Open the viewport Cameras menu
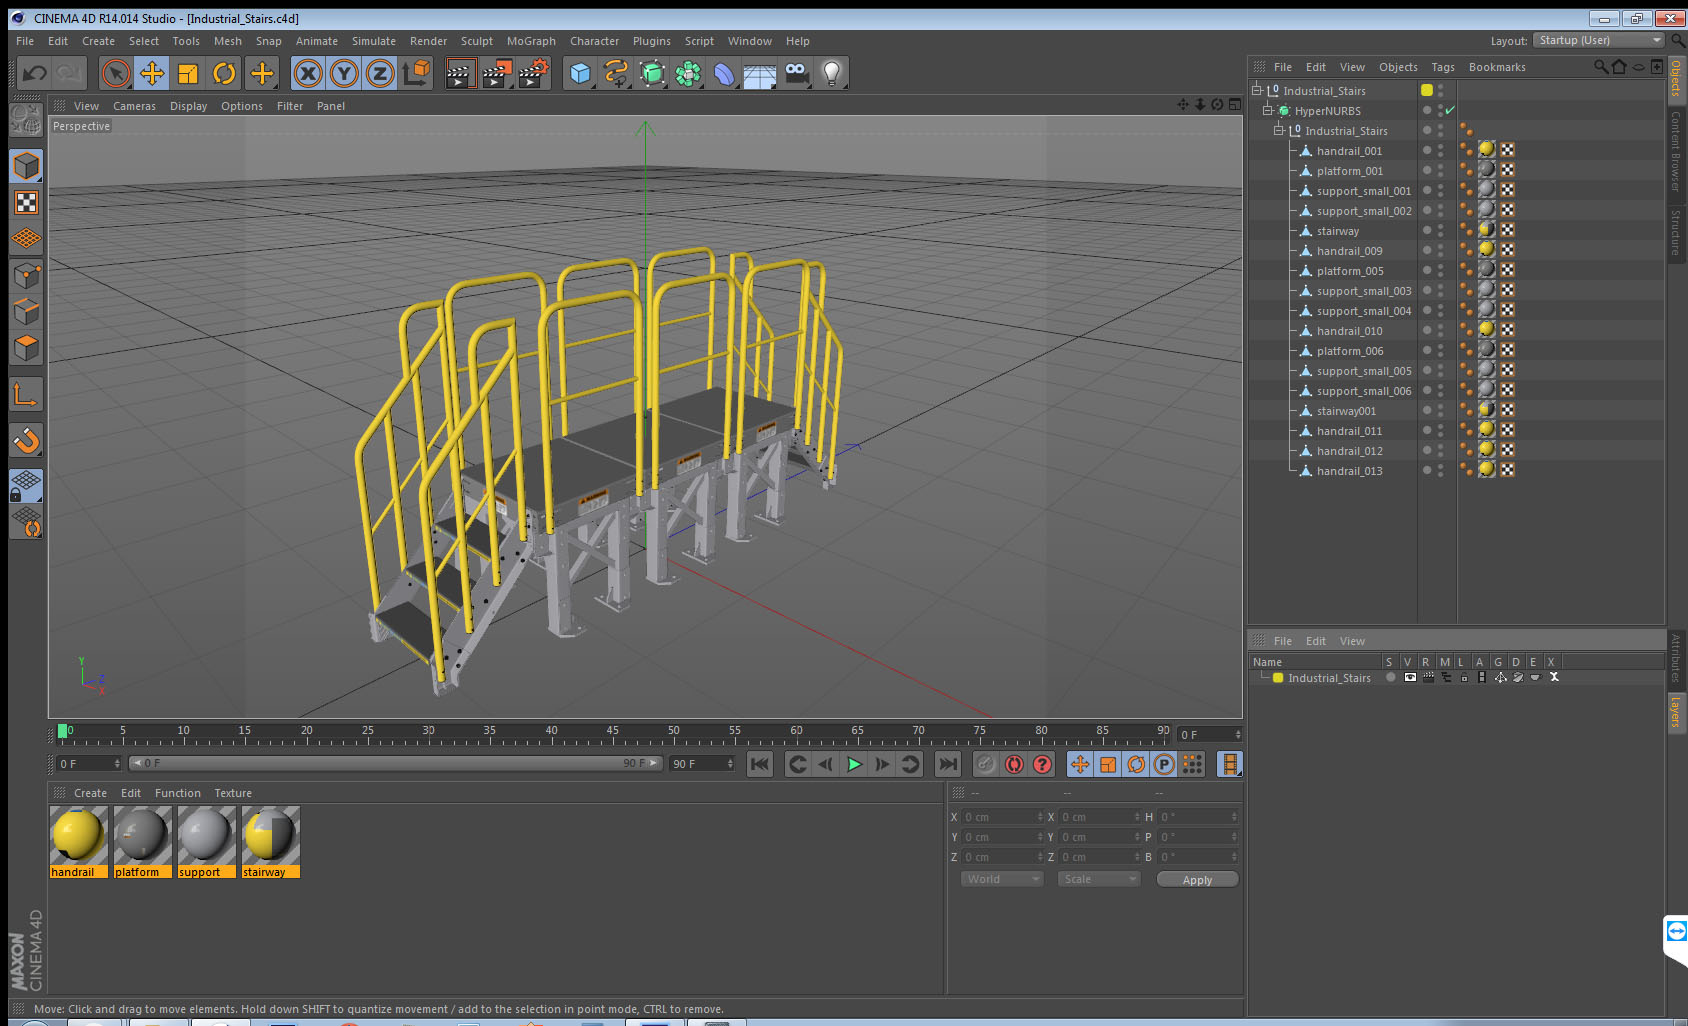 [134, 106]
